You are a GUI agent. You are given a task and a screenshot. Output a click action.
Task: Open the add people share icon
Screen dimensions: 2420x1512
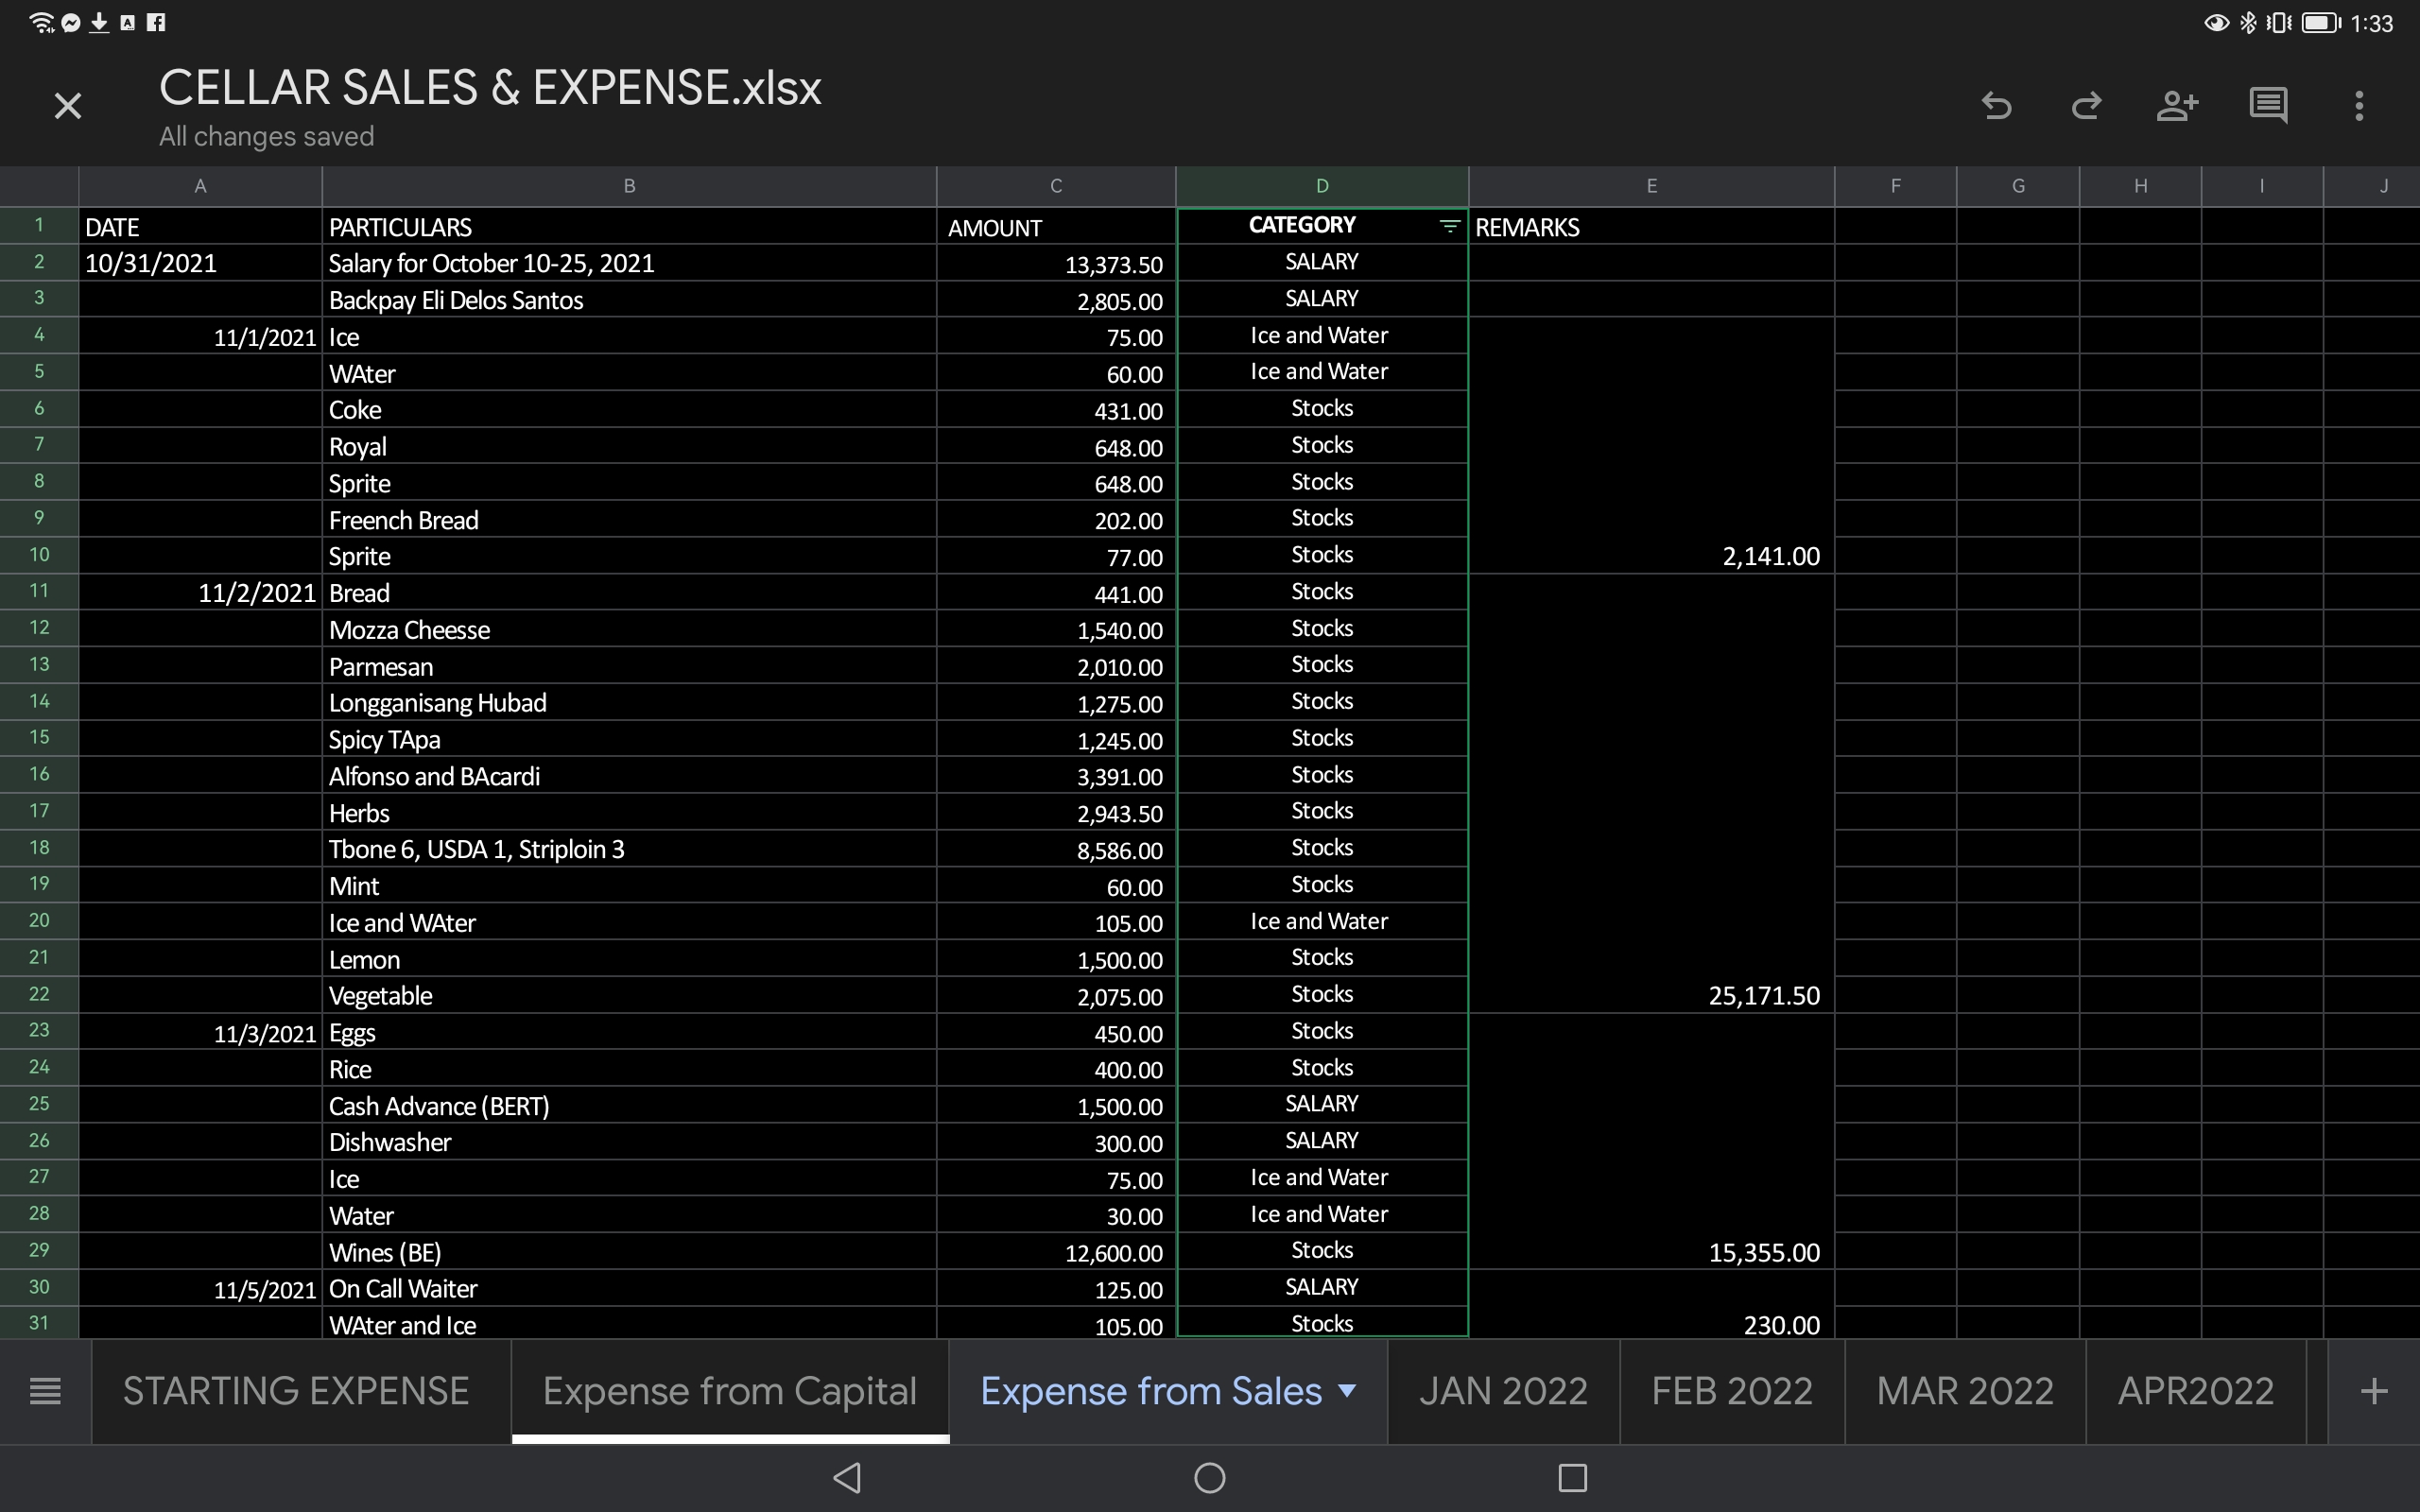coord(2177,106)
